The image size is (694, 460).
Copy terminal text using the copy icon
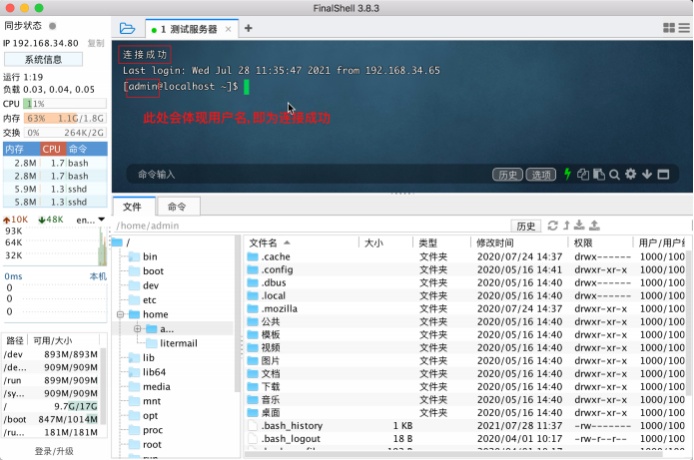pyautogui.click(x=583, y=174)
